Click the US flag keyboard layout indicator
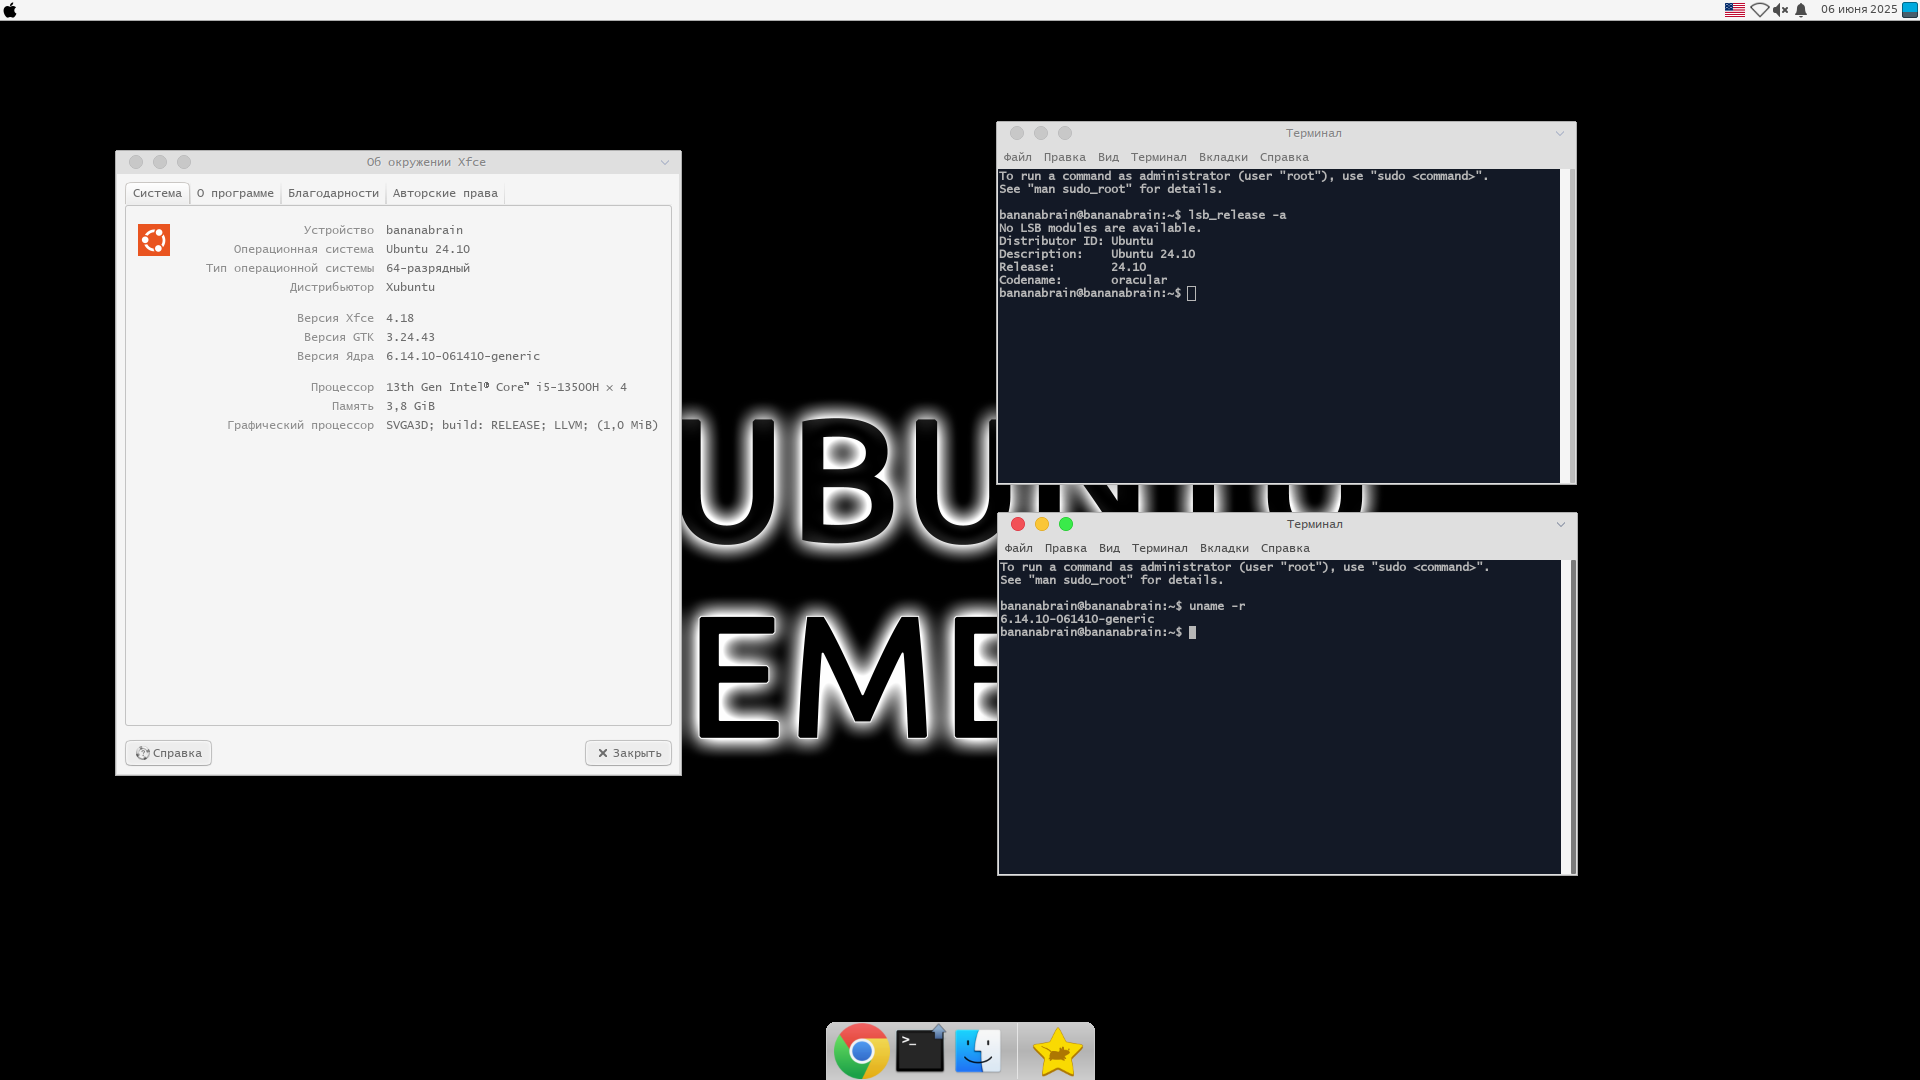The width and height of the screenshot is (1920, 1080). pyautogui.click(x=1735, y=10)
